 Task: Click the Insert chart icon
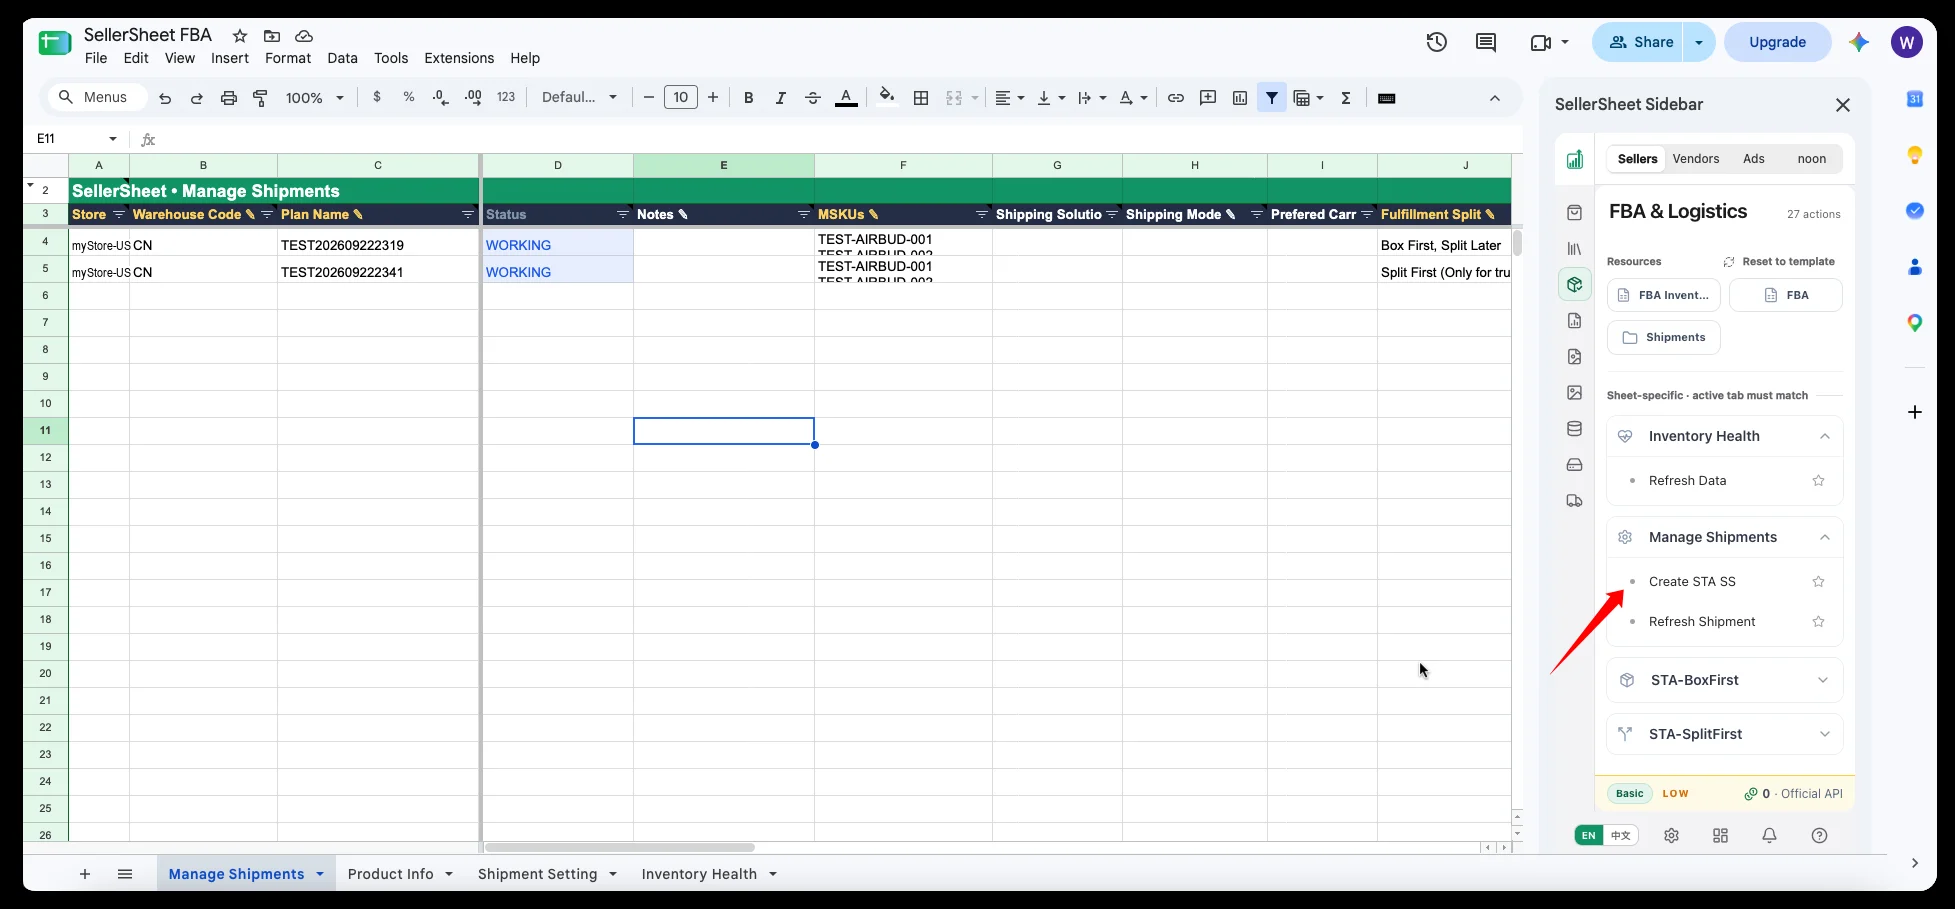(x=1240, y=98)
